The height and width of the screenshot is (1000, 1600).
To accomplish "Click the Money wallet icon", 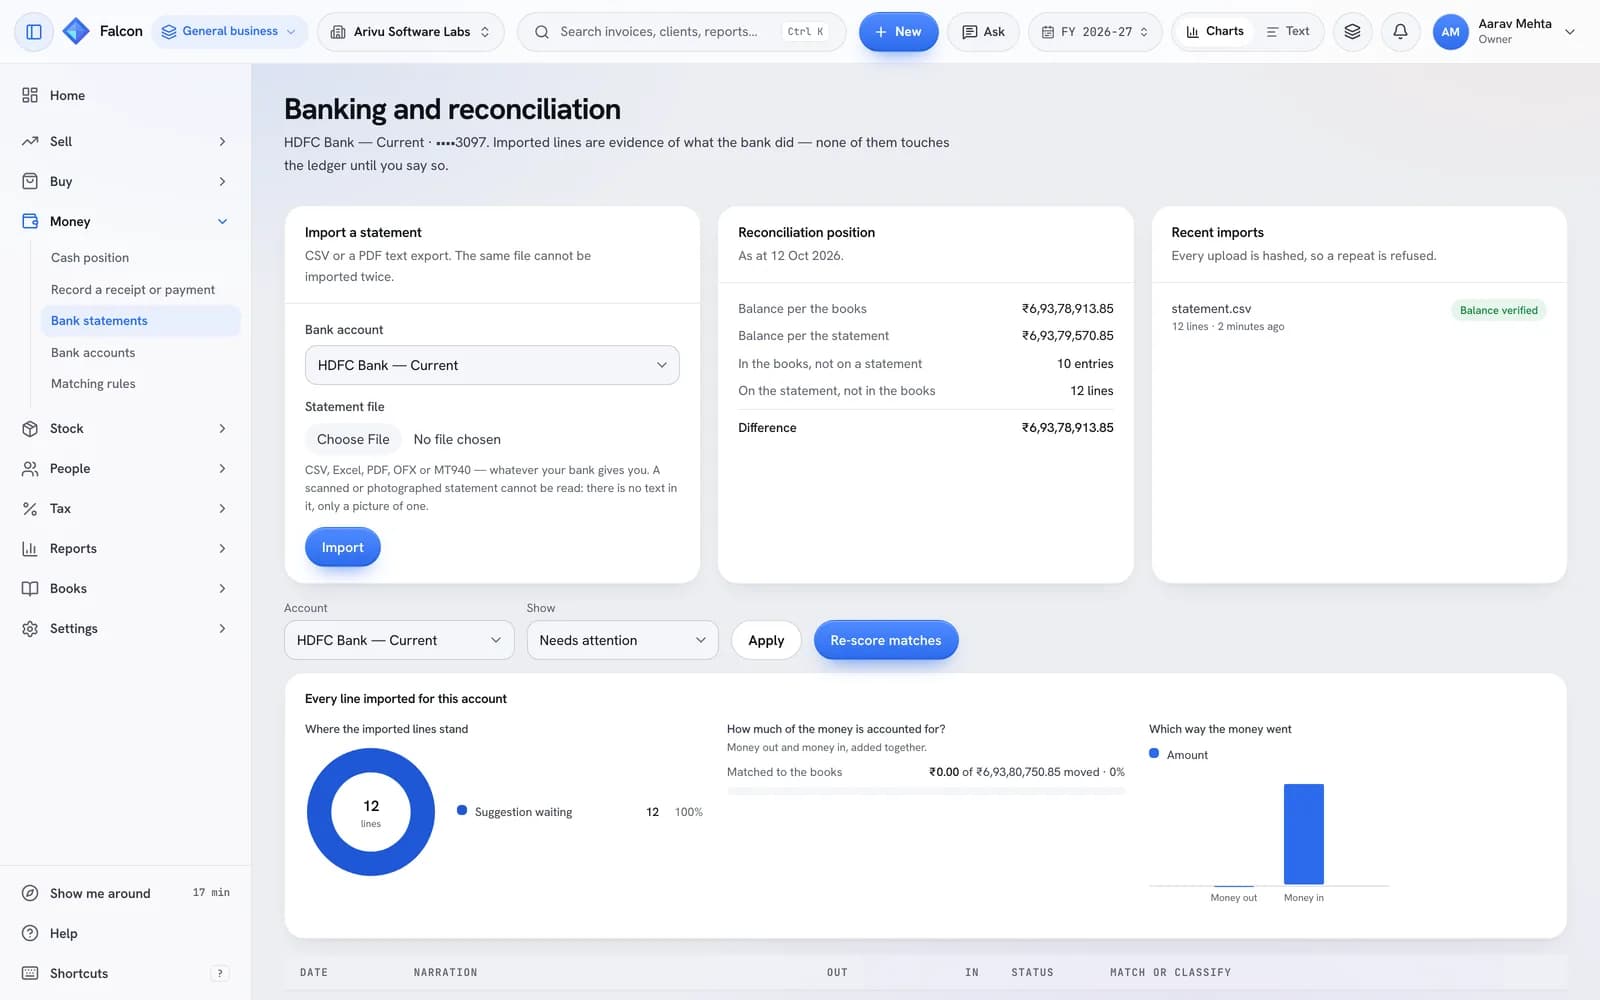I will (30, 221).
